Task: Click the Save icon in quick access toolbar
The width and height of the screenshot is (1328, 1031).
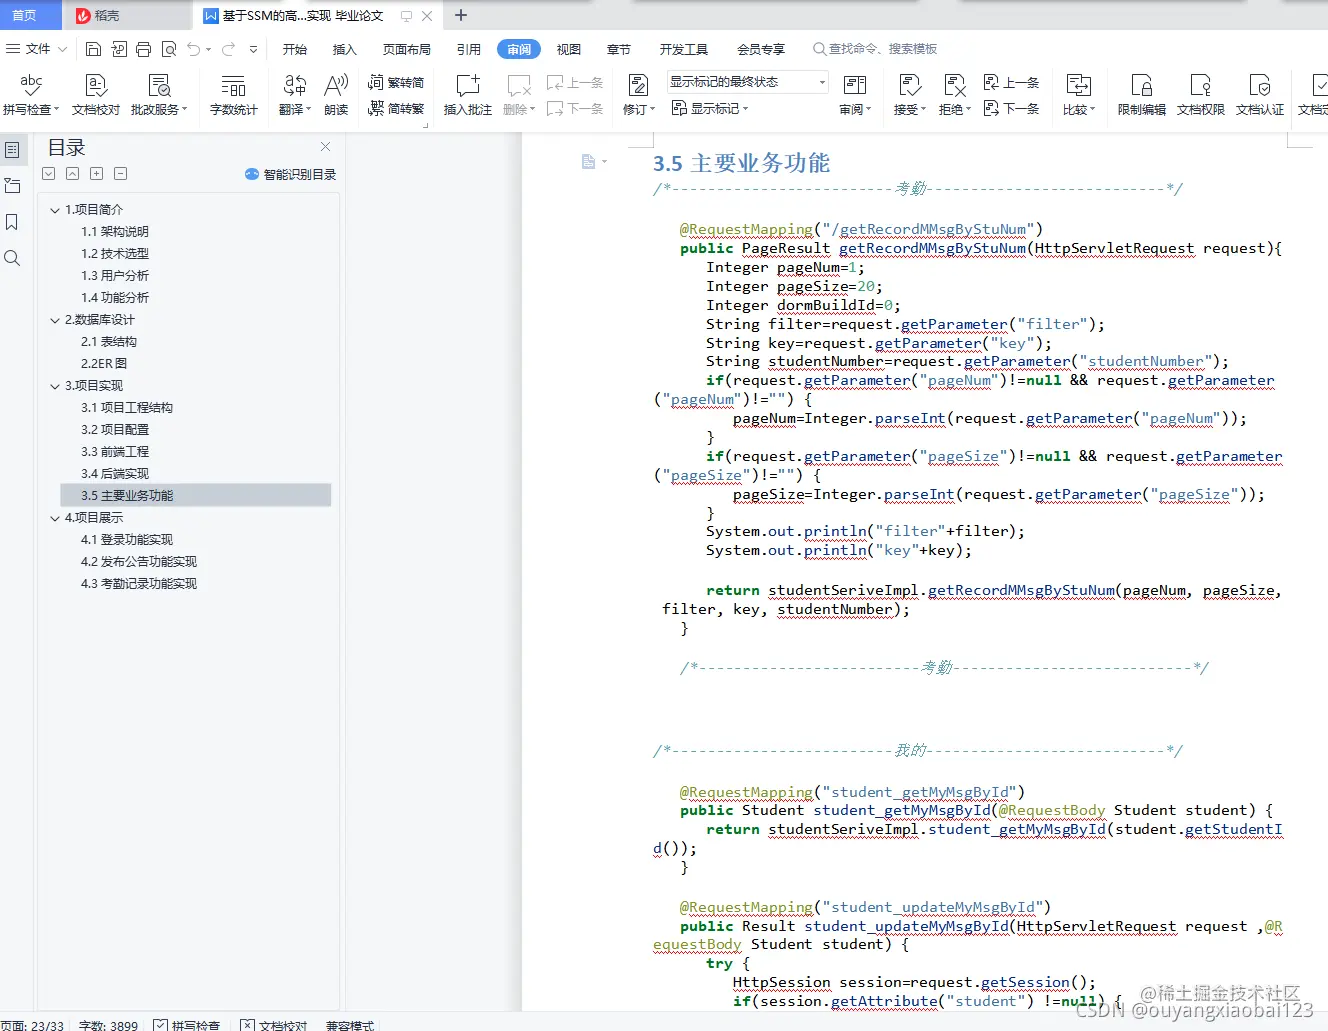Action: 93,49
